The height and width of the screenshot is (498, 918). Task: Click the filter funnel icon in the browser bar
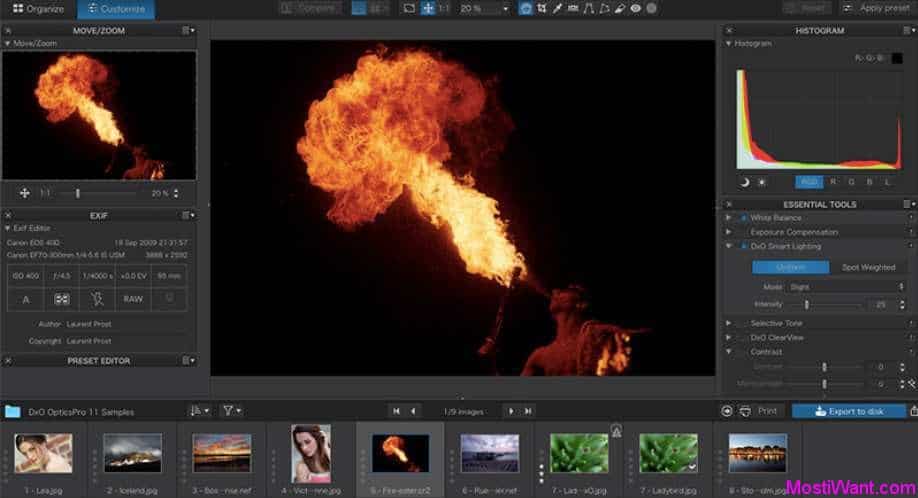[230, 410]
